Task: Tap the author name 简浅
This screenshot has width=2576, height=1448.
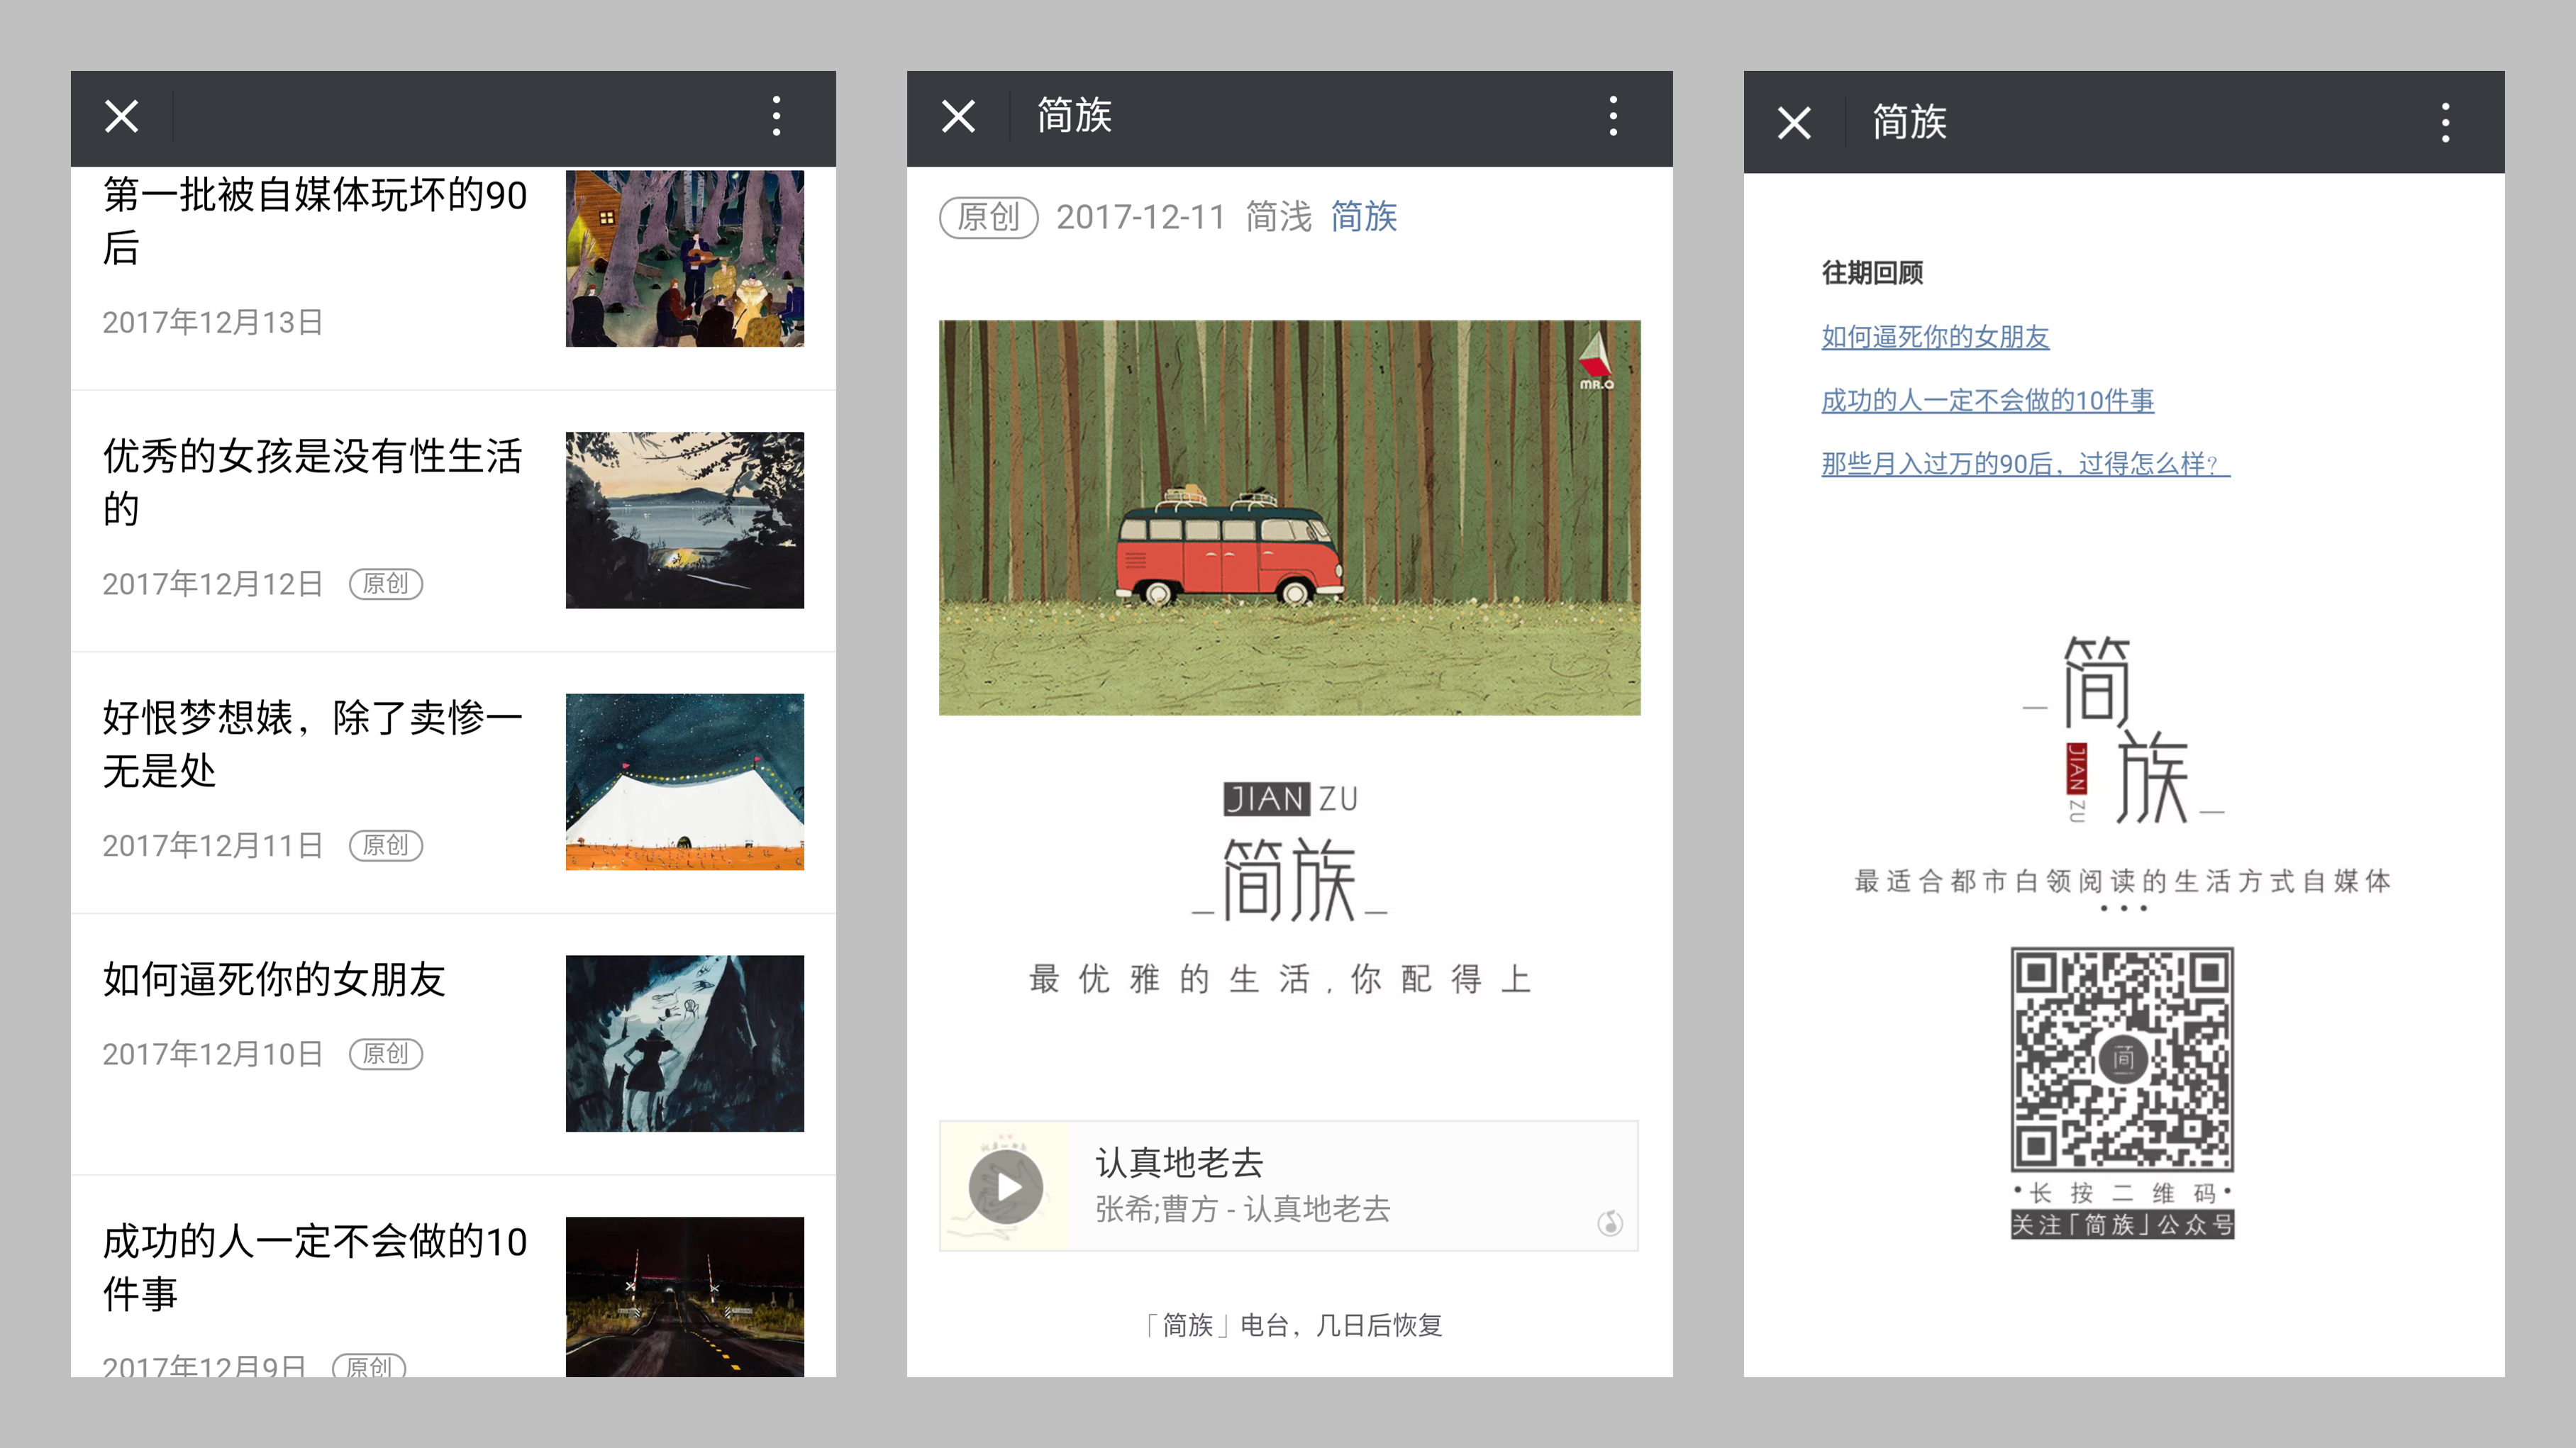Action: 1279,216
